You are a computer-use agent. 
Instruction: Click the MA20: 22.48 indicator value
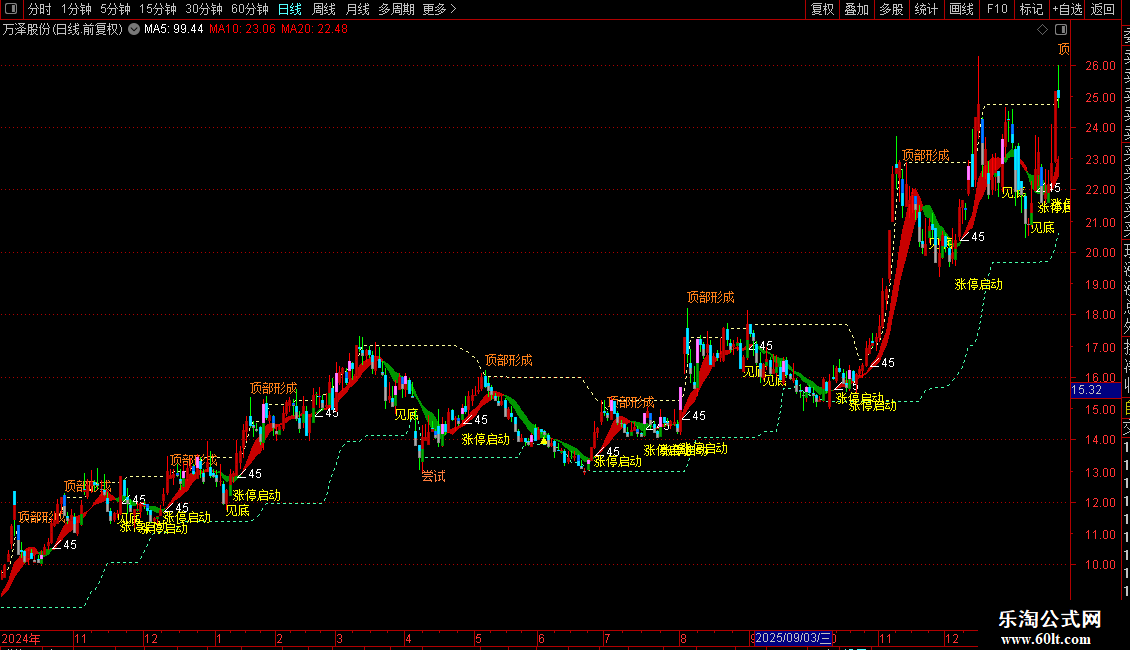click(x=314, y=30)
